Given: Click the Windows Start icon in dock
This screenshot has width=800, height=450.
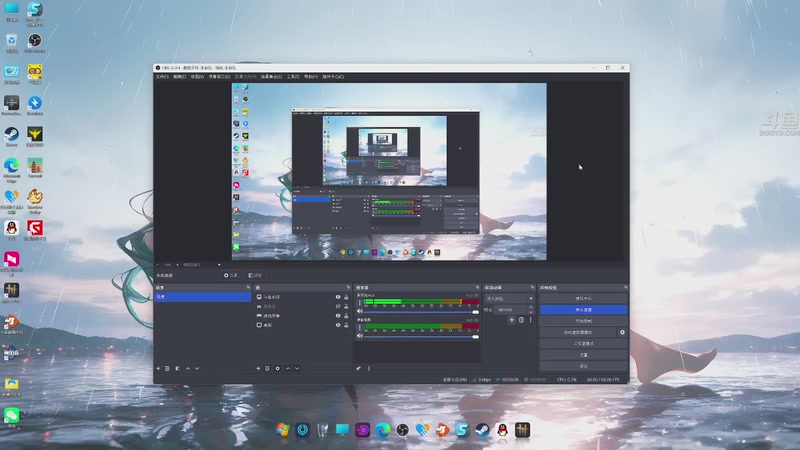Looking at the screenshot, I should (283, 430).
